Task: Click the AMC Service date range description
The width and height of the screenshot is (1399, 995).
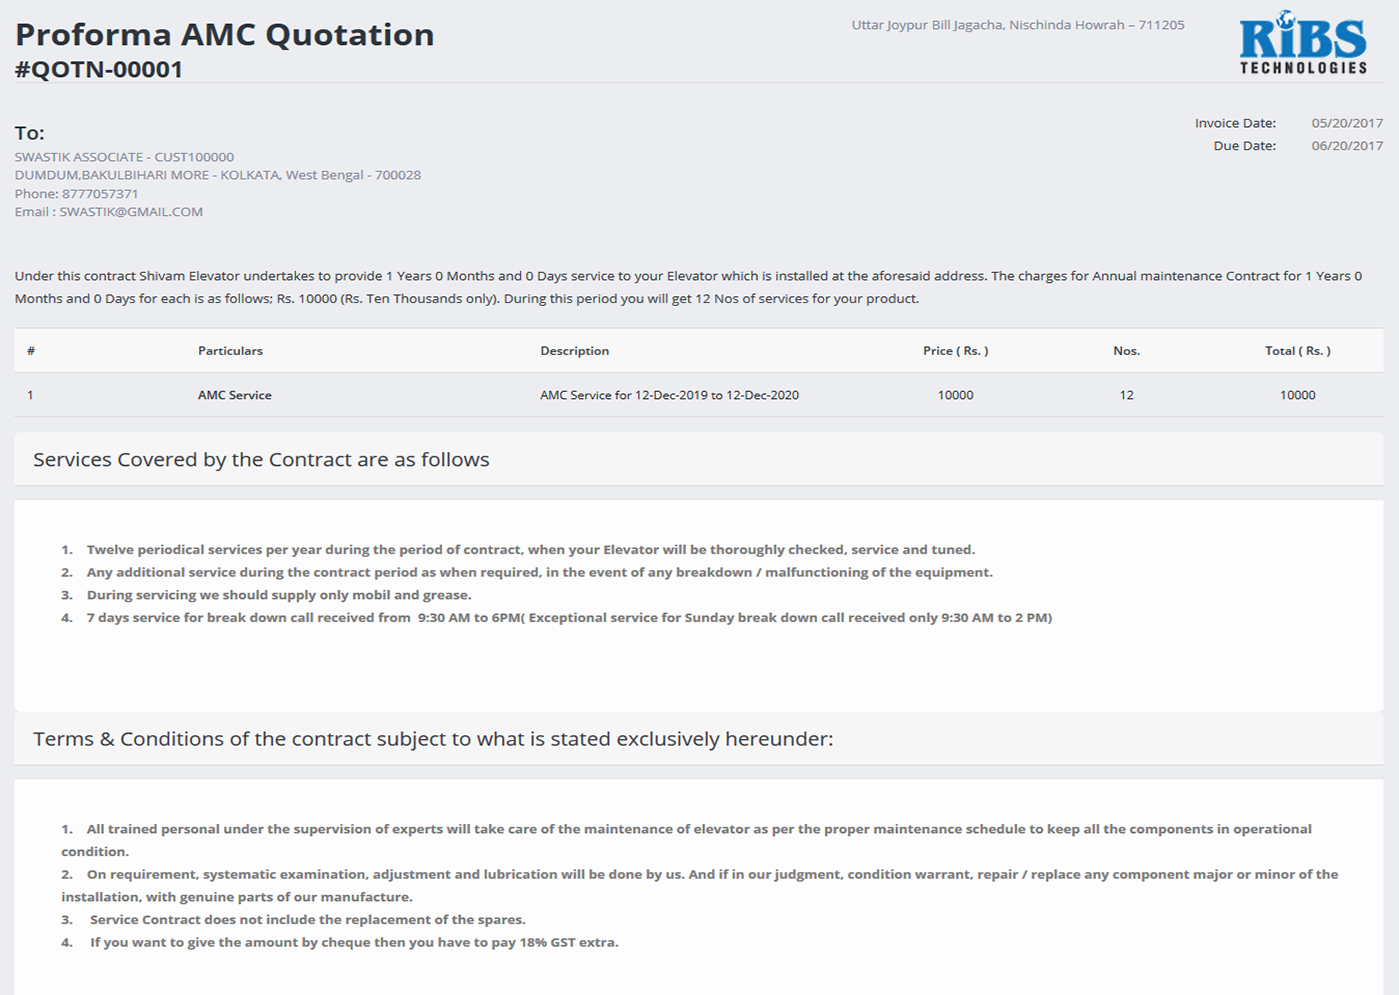Action: coord(669,395)
